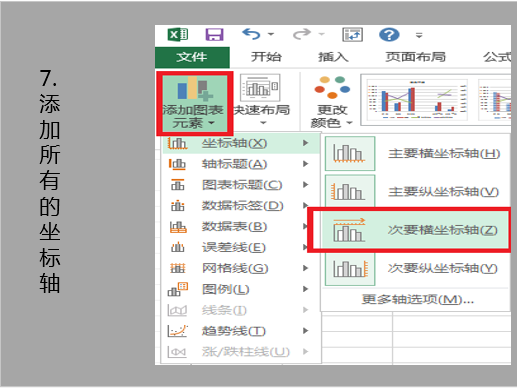
Task: Toggle 次要纵坐标轴(Y) on the chart
Action: coord(417,268)
